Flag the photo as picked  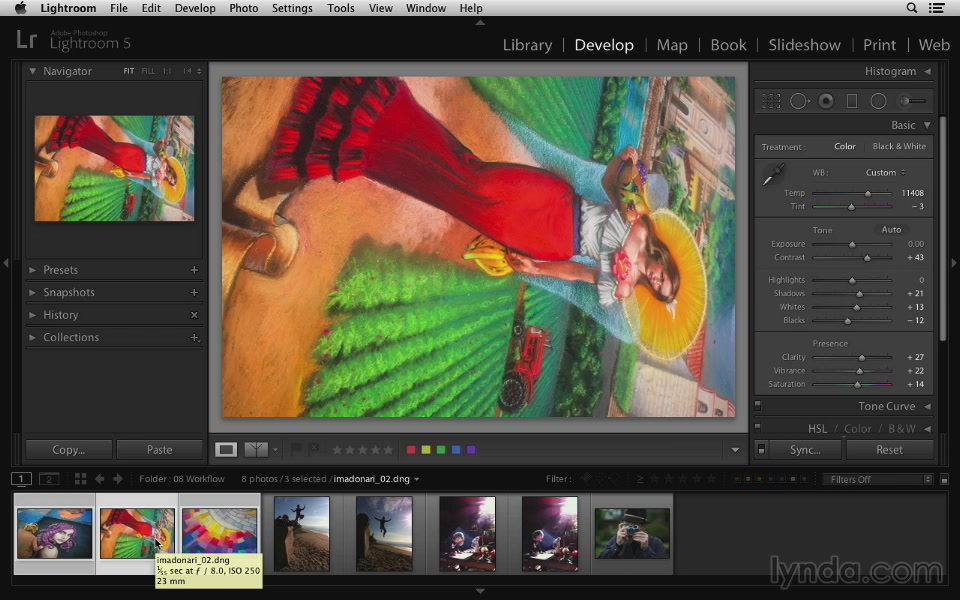(296, 450)
